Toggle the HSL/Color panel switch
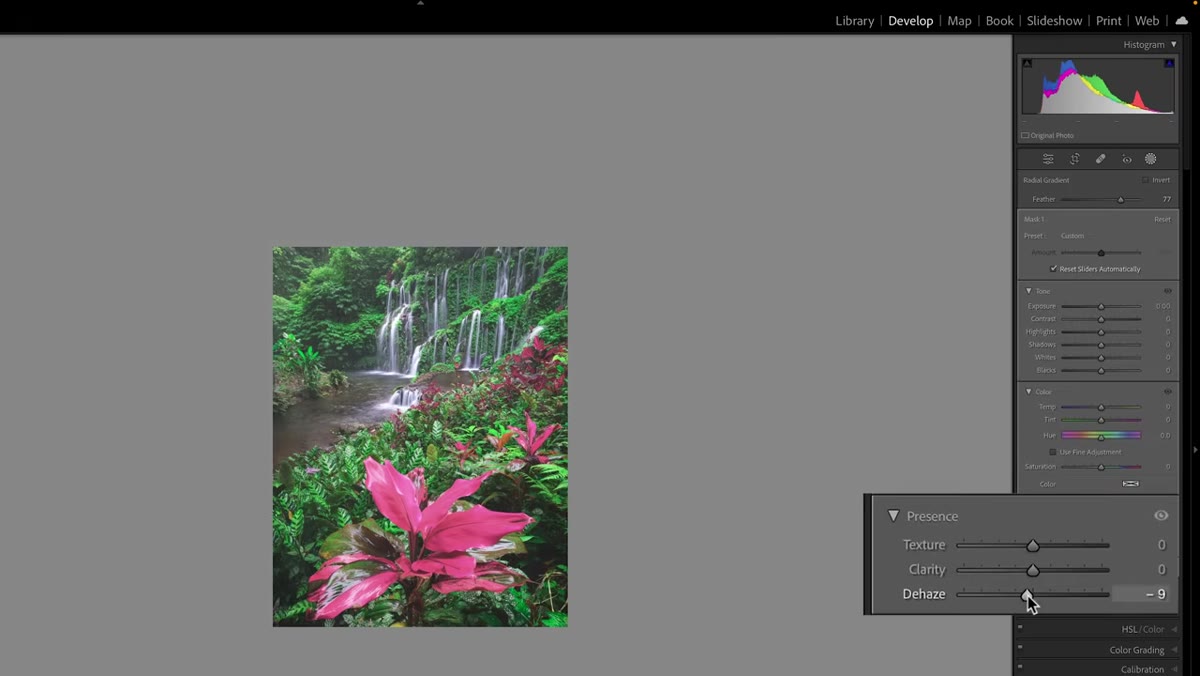The width and height of the screenshot is (1200, 676). [1020, 628]
